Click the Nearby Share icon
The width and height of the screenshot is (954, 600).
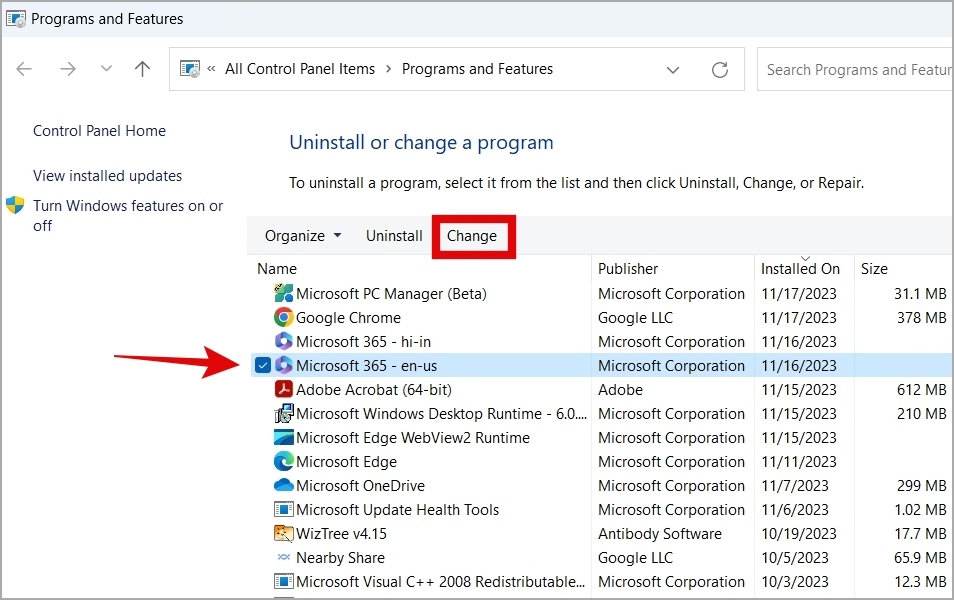point(284,557)
